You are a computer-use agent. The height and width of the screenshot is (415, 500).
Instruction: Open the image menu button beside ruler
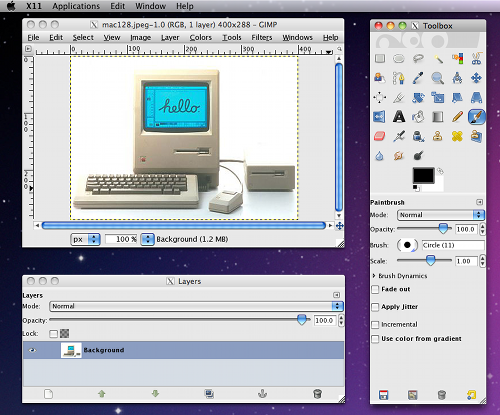[x=28, y=49]
